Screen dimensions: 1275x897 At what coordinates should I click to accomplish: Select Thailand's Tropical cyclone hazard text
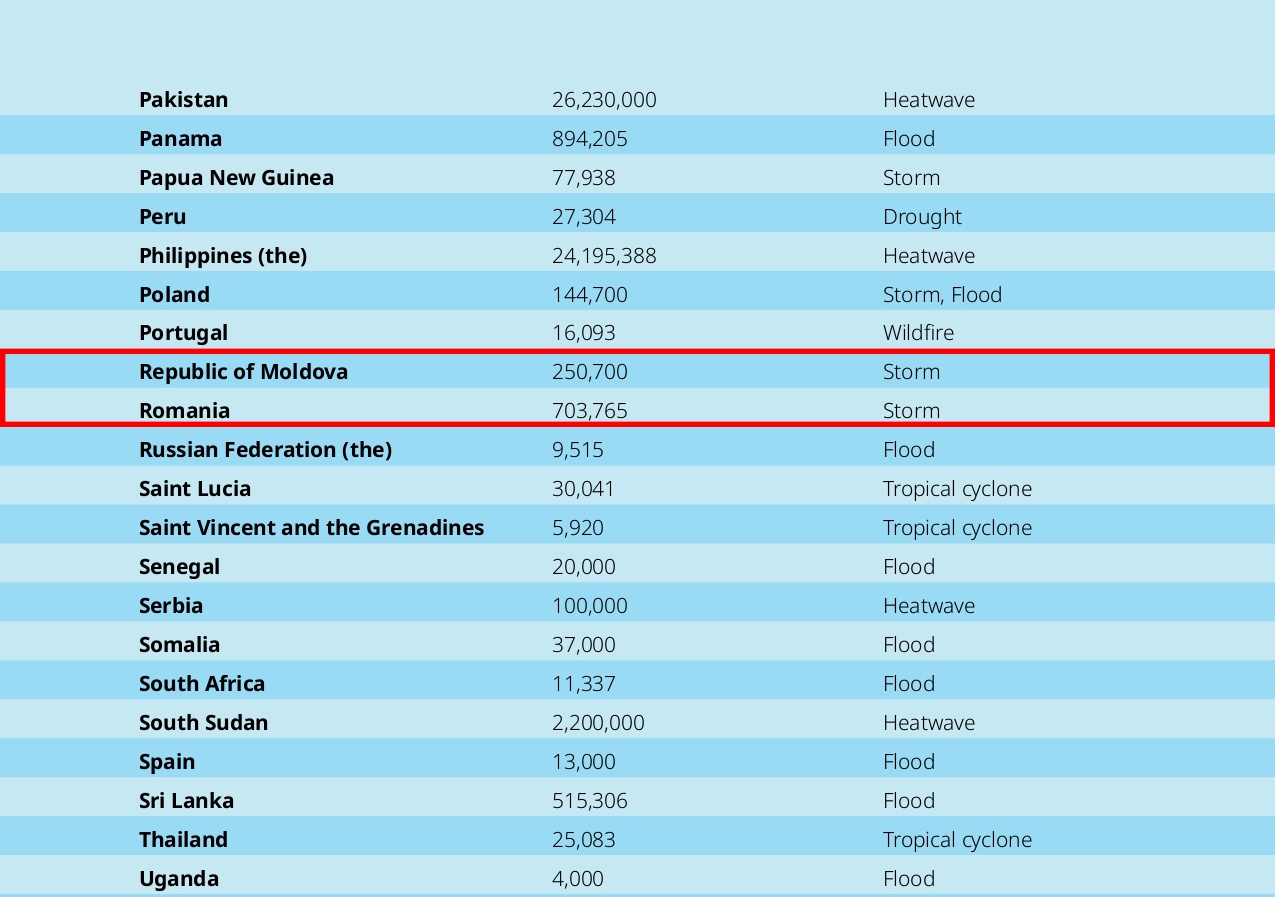[x=956, y=840]
